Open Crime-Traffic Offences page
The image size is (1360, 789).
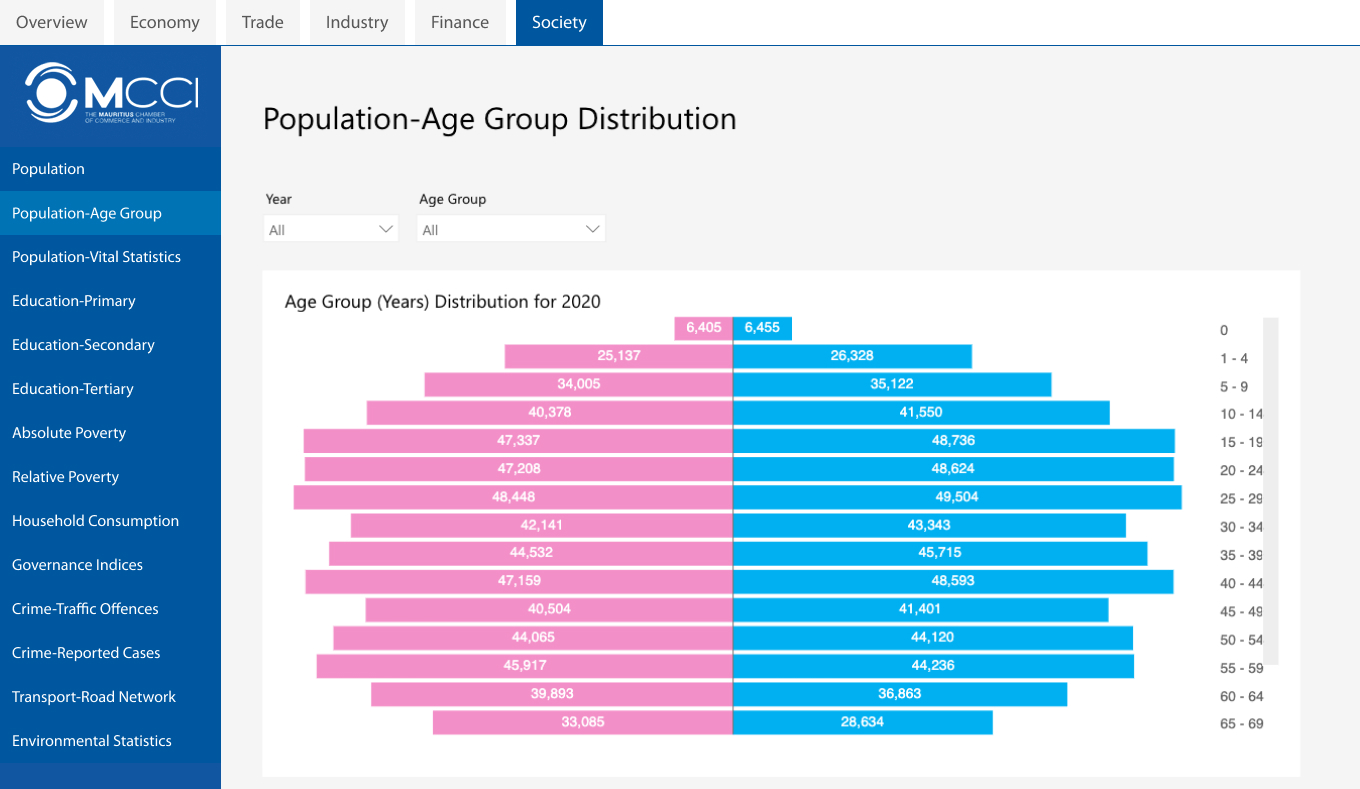pos(85,609)
